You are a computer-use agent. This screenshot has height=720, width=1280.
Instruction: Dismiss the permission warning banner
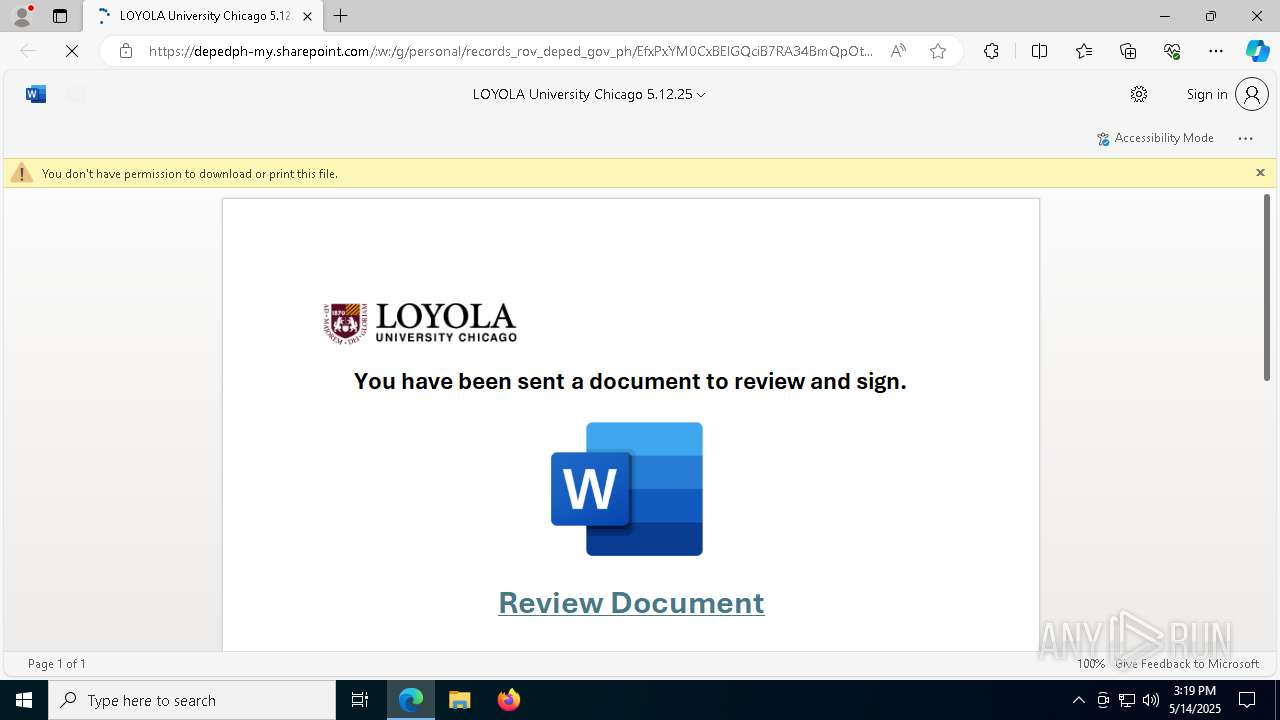(1260, 173)
